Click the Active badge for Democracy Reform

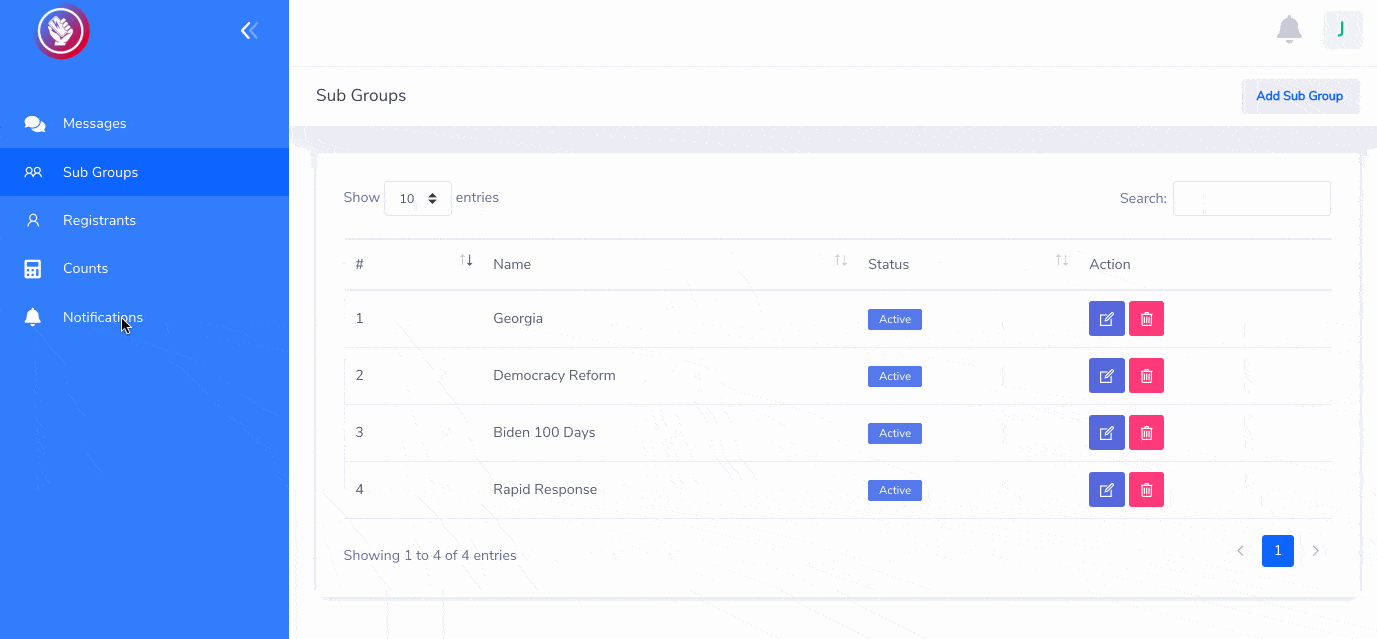click(x=895, y=376)
